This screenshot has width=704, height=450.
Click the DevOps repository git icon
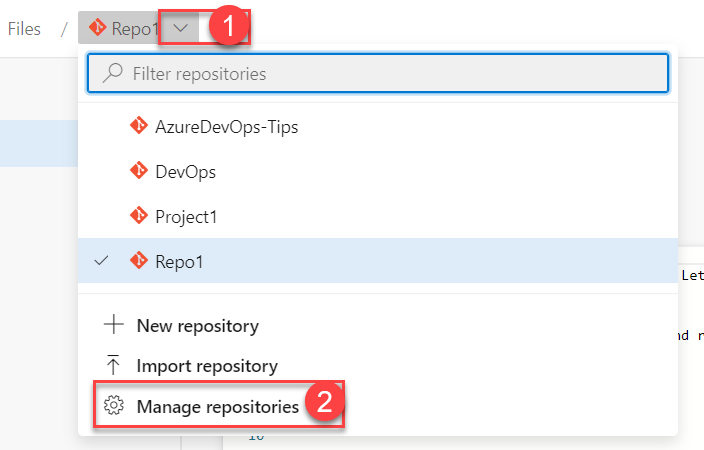tap(139, 171)
